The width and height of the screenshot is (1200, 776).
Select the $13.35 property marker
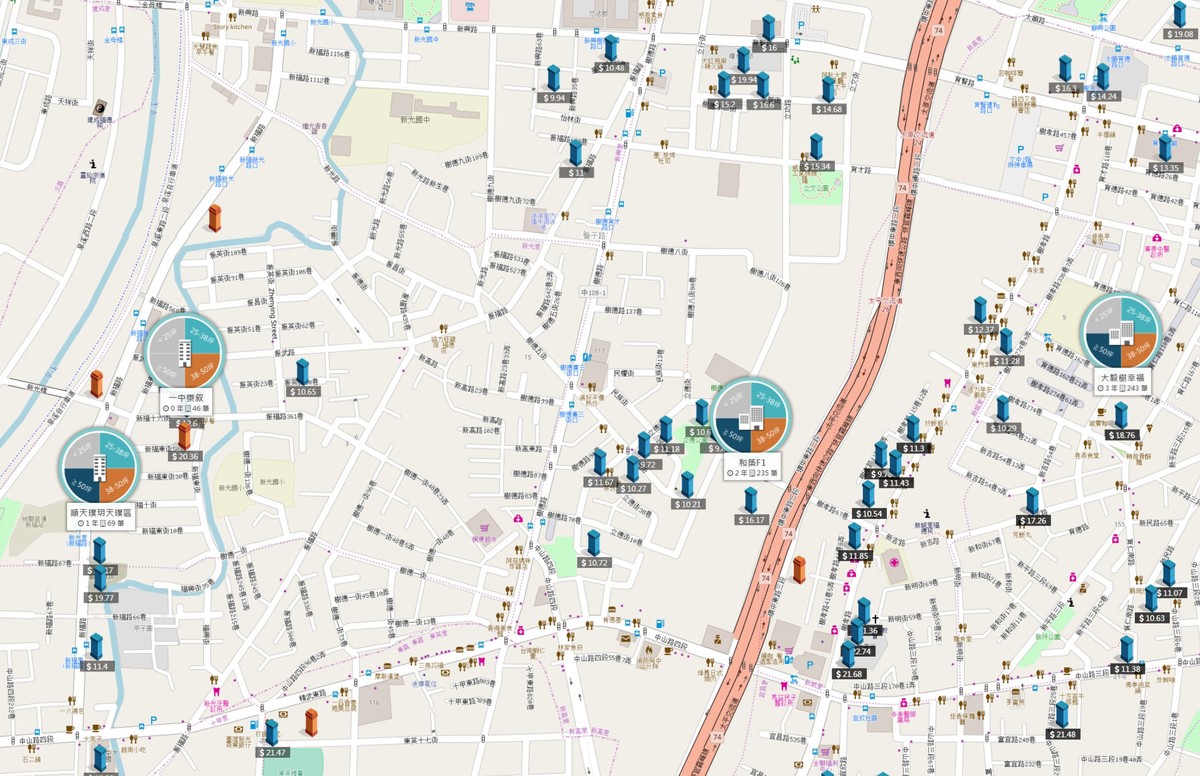click(x=1165, y=147)
